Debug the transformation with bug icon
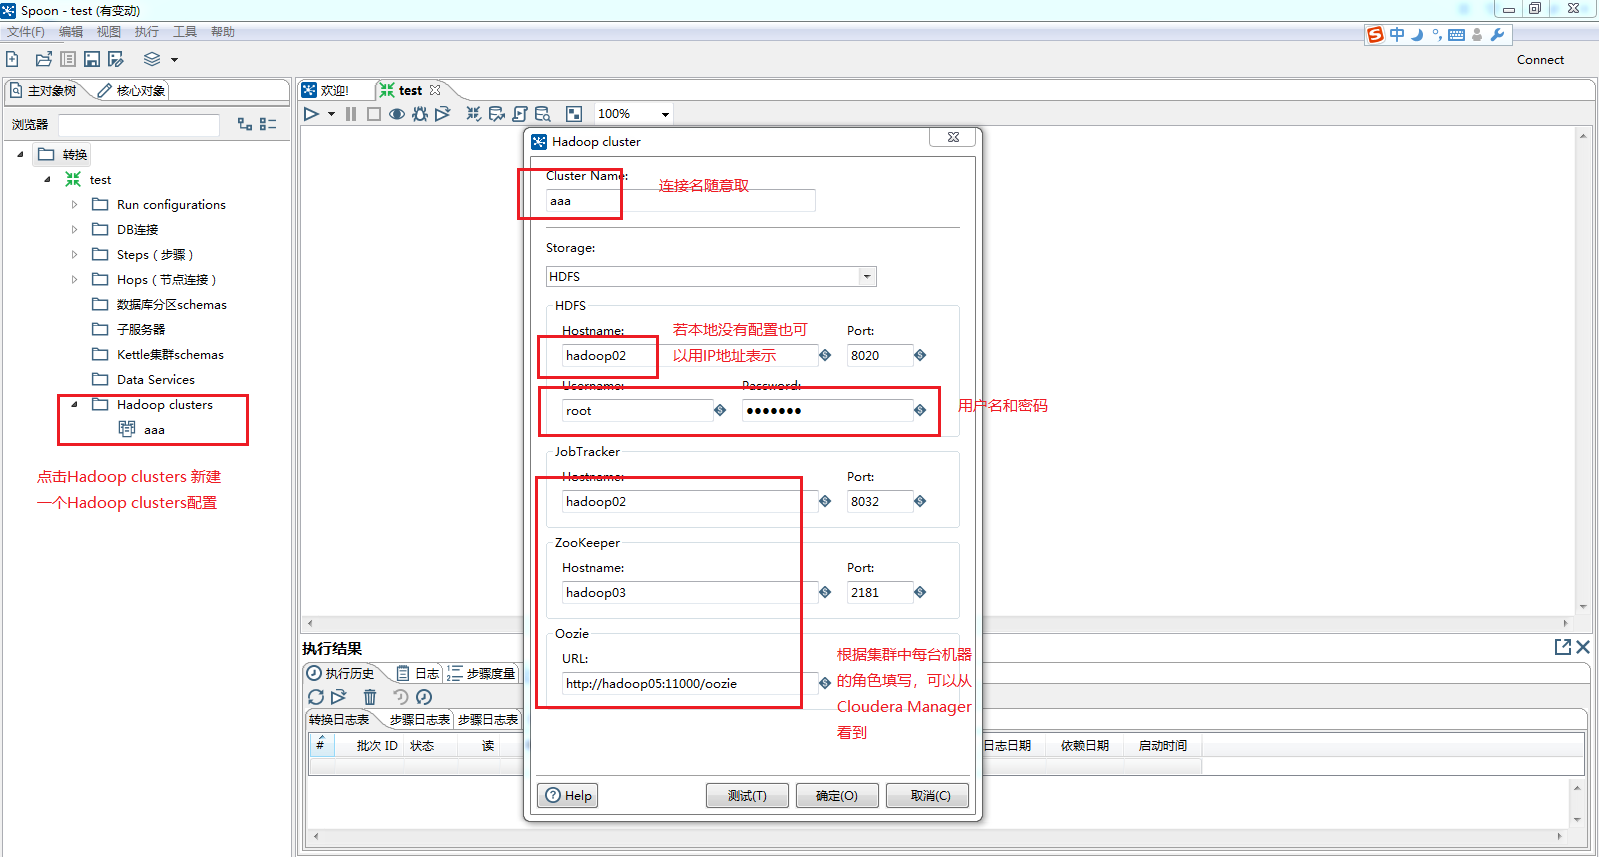This screenshot has width=1599, height=857. click(x=420, y=114)
